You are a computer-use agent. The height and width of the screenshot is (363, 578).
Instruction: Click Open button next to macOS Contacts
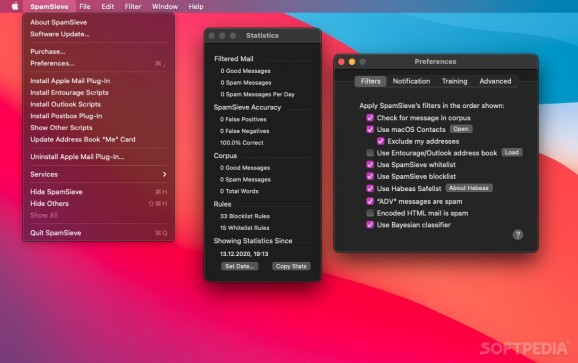tap(461, 129)
